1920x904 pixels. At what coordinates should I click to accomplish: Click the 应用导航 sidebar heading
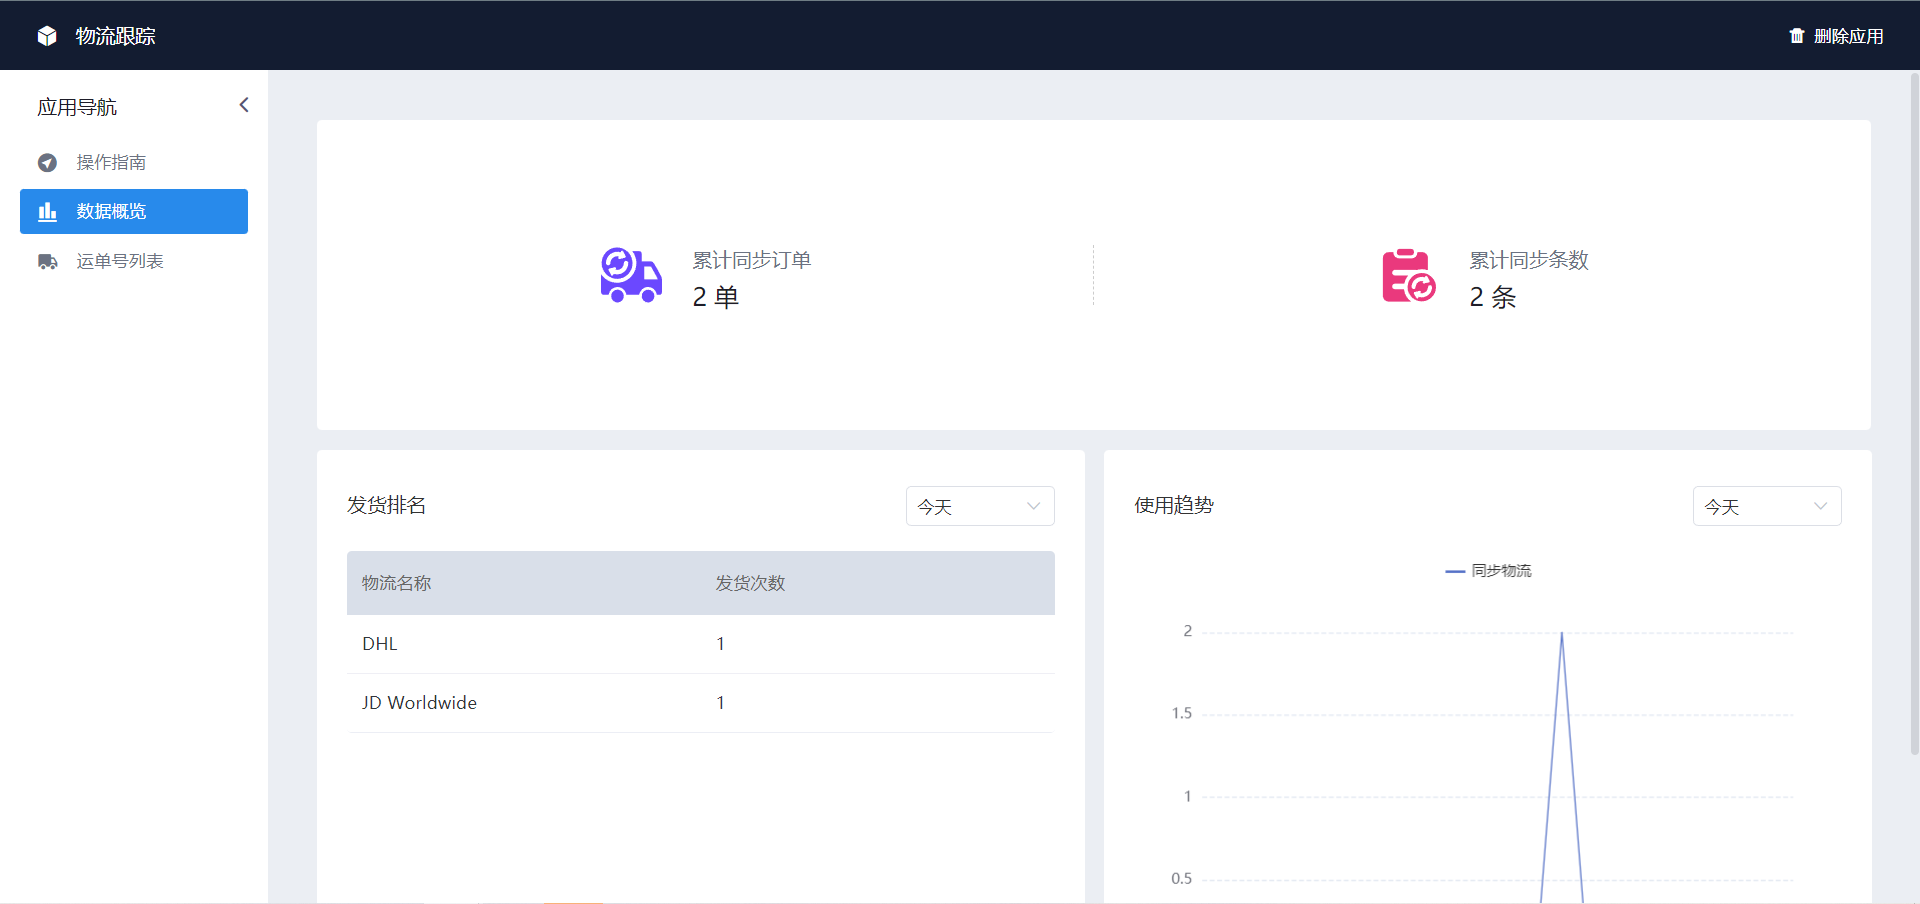point(77,107)
